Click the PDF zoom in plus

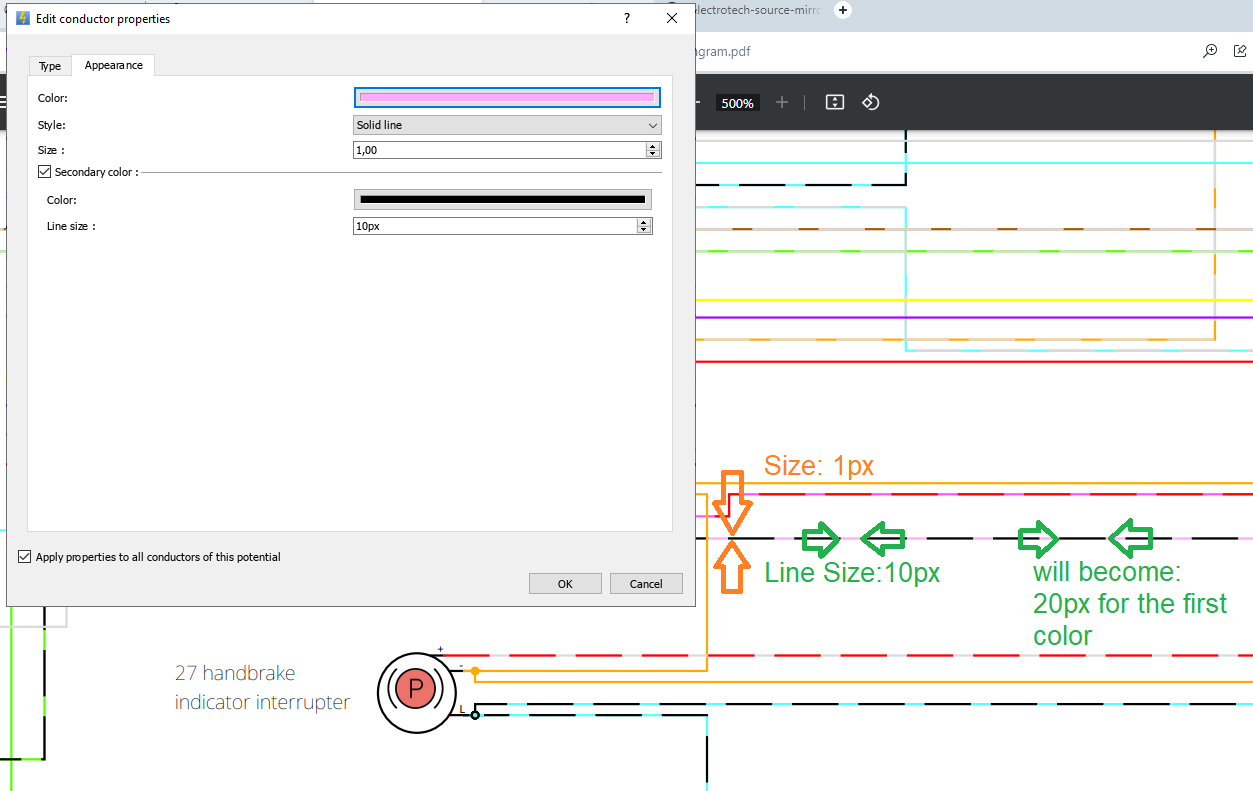(782, 102)
